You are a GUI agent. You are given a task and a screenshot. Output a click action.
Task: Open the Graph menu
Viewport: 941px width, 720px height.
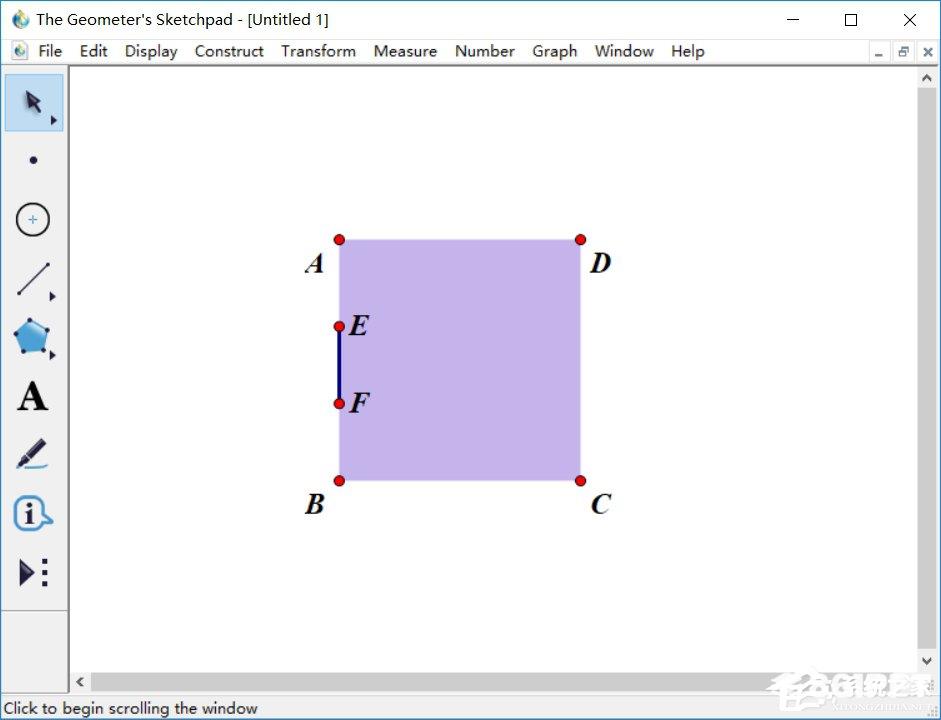[x=555, y=52]
